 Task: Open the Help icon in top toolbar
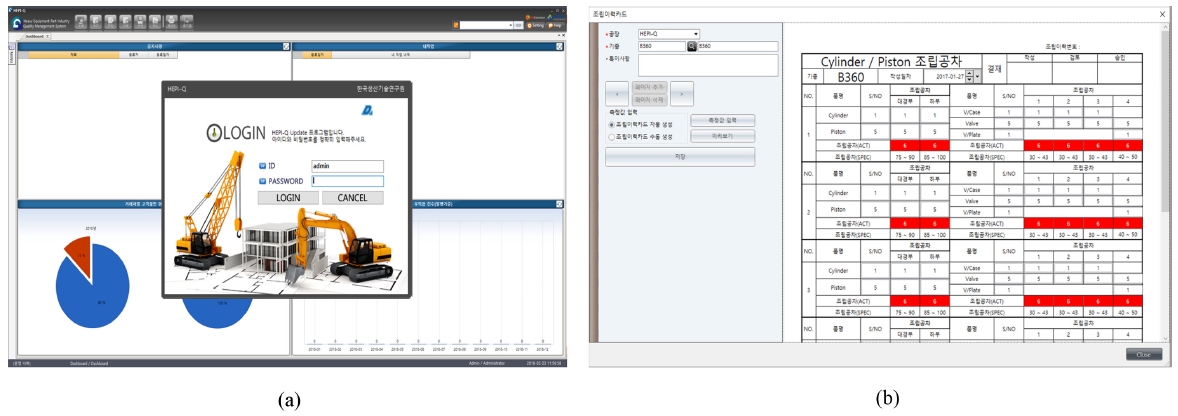point(557,26)
